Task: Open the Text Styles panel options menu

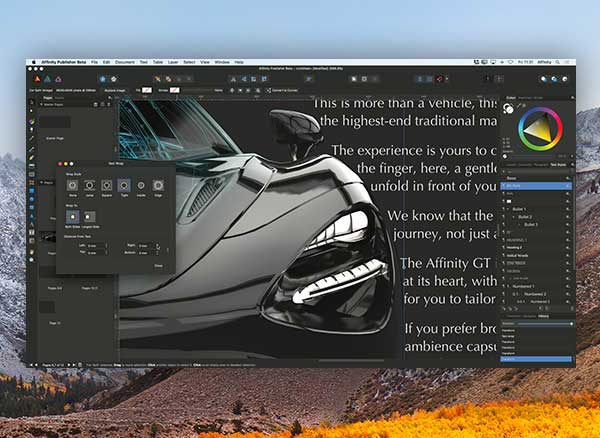Action: [572, 165]
